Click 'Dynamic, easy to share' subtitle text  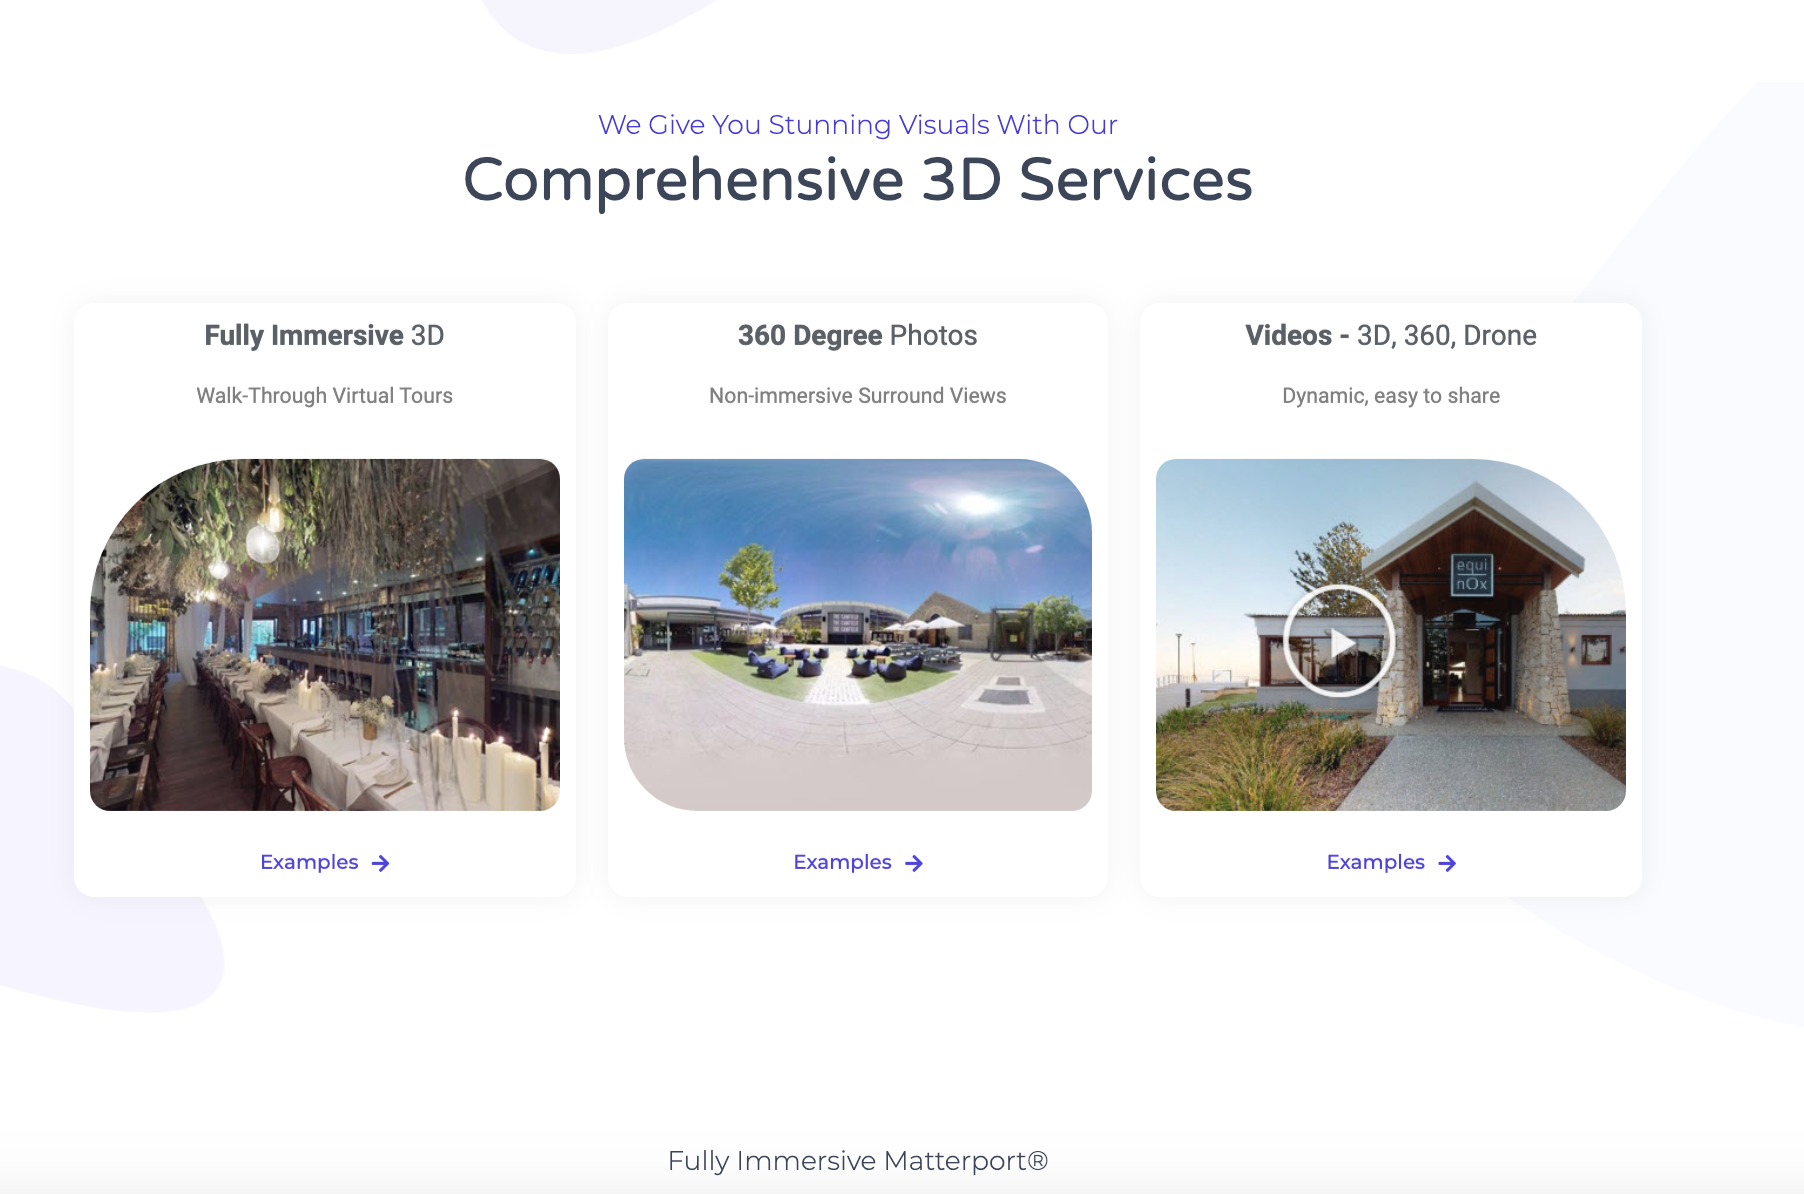(x=1390, y=395)
